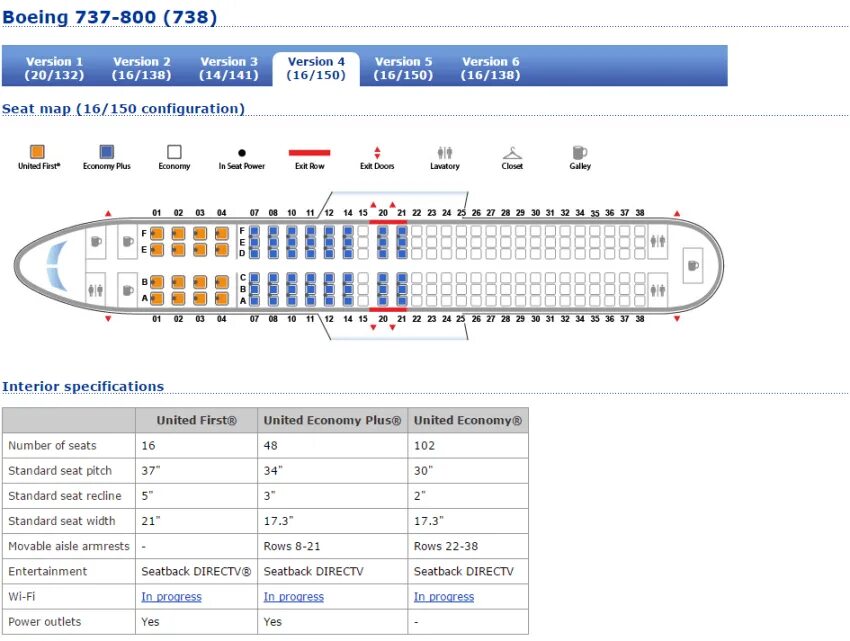The height and width of the screenshot is (641, 850).
Task: Click the Rows 8-21 cell
Action: point(332,546)
